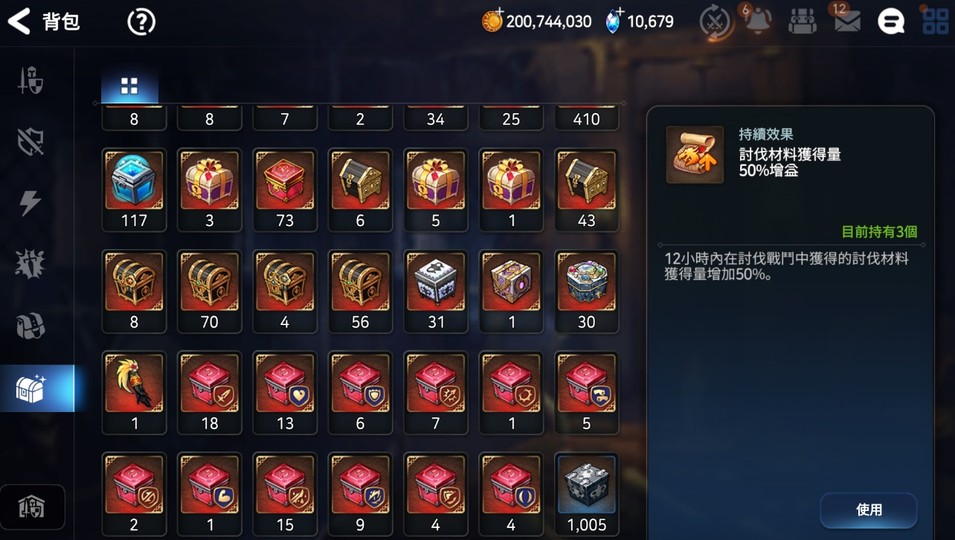Open the notification bell icon
Viewport: 955px width, 540px height.
pyautogui.click(x=758, y=22)
